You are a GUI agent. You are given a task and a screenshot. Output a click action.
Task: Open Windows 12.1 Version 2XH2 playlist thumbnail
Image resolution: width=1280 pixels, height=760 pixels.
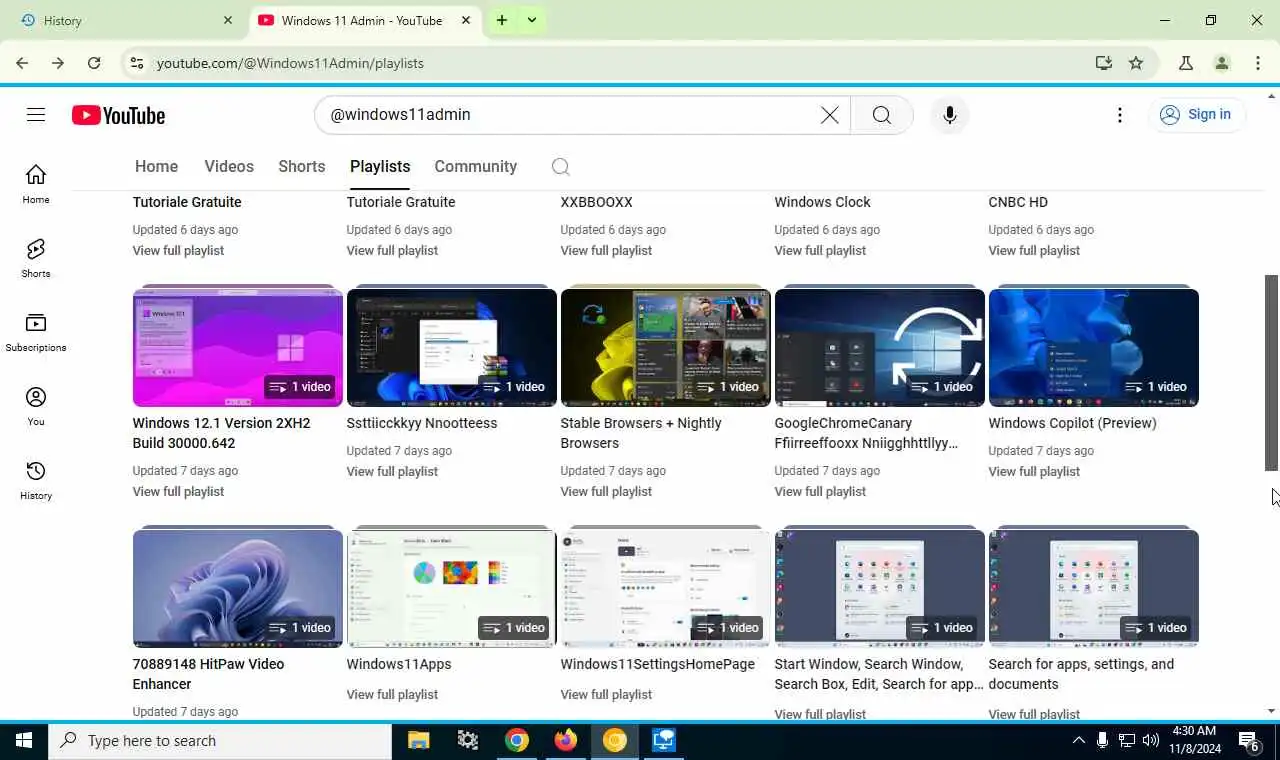[238, 347]
